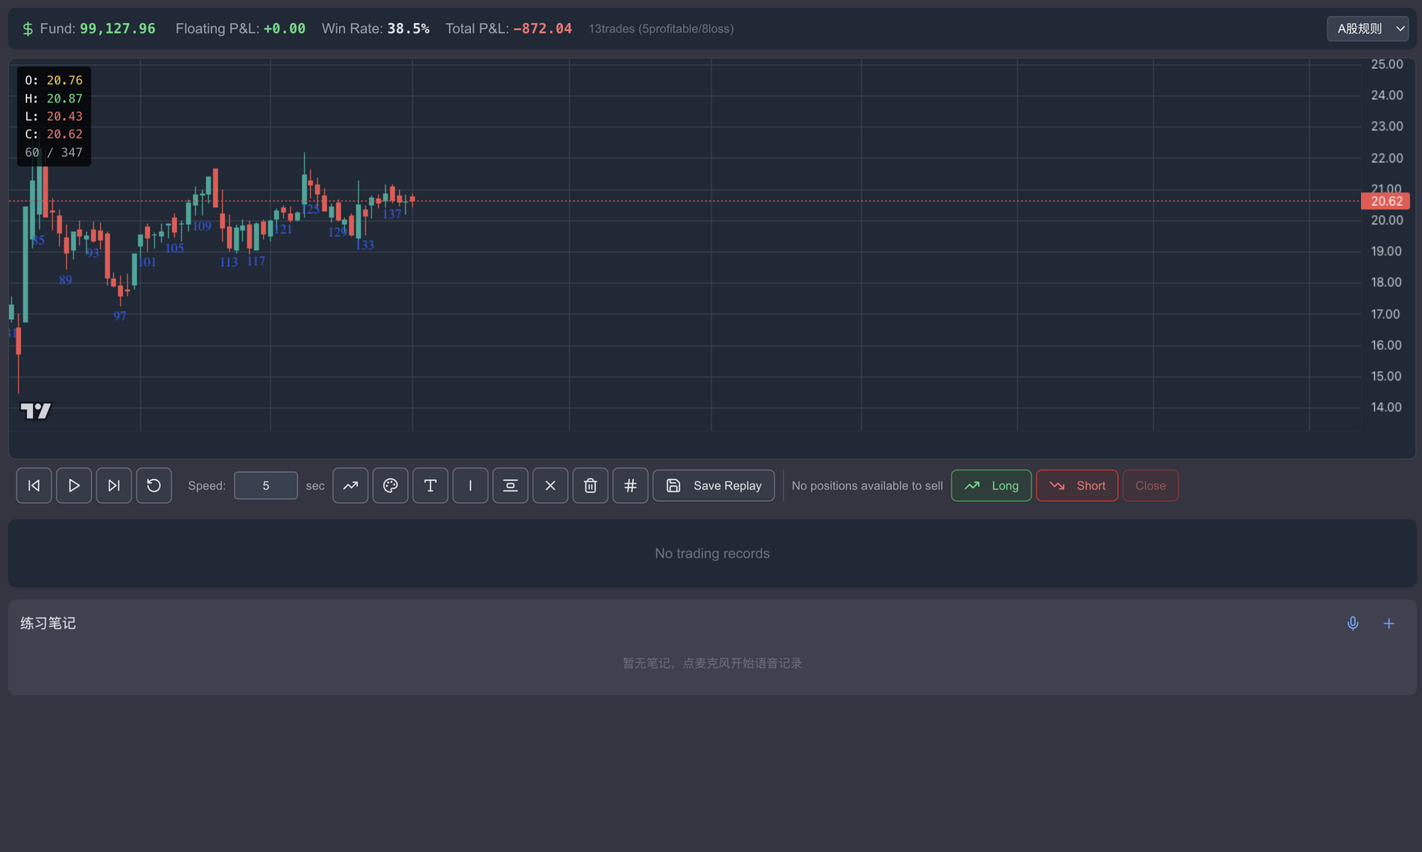Click the No positions available to sell text

(x=867, y=486)
